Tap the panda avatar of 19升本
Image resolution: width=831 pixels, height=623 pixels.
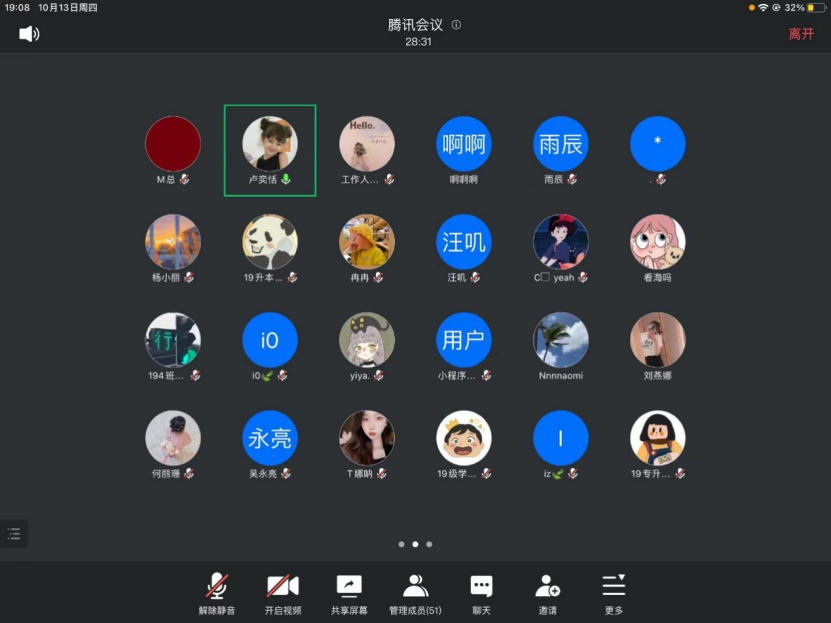coord(270,242)
